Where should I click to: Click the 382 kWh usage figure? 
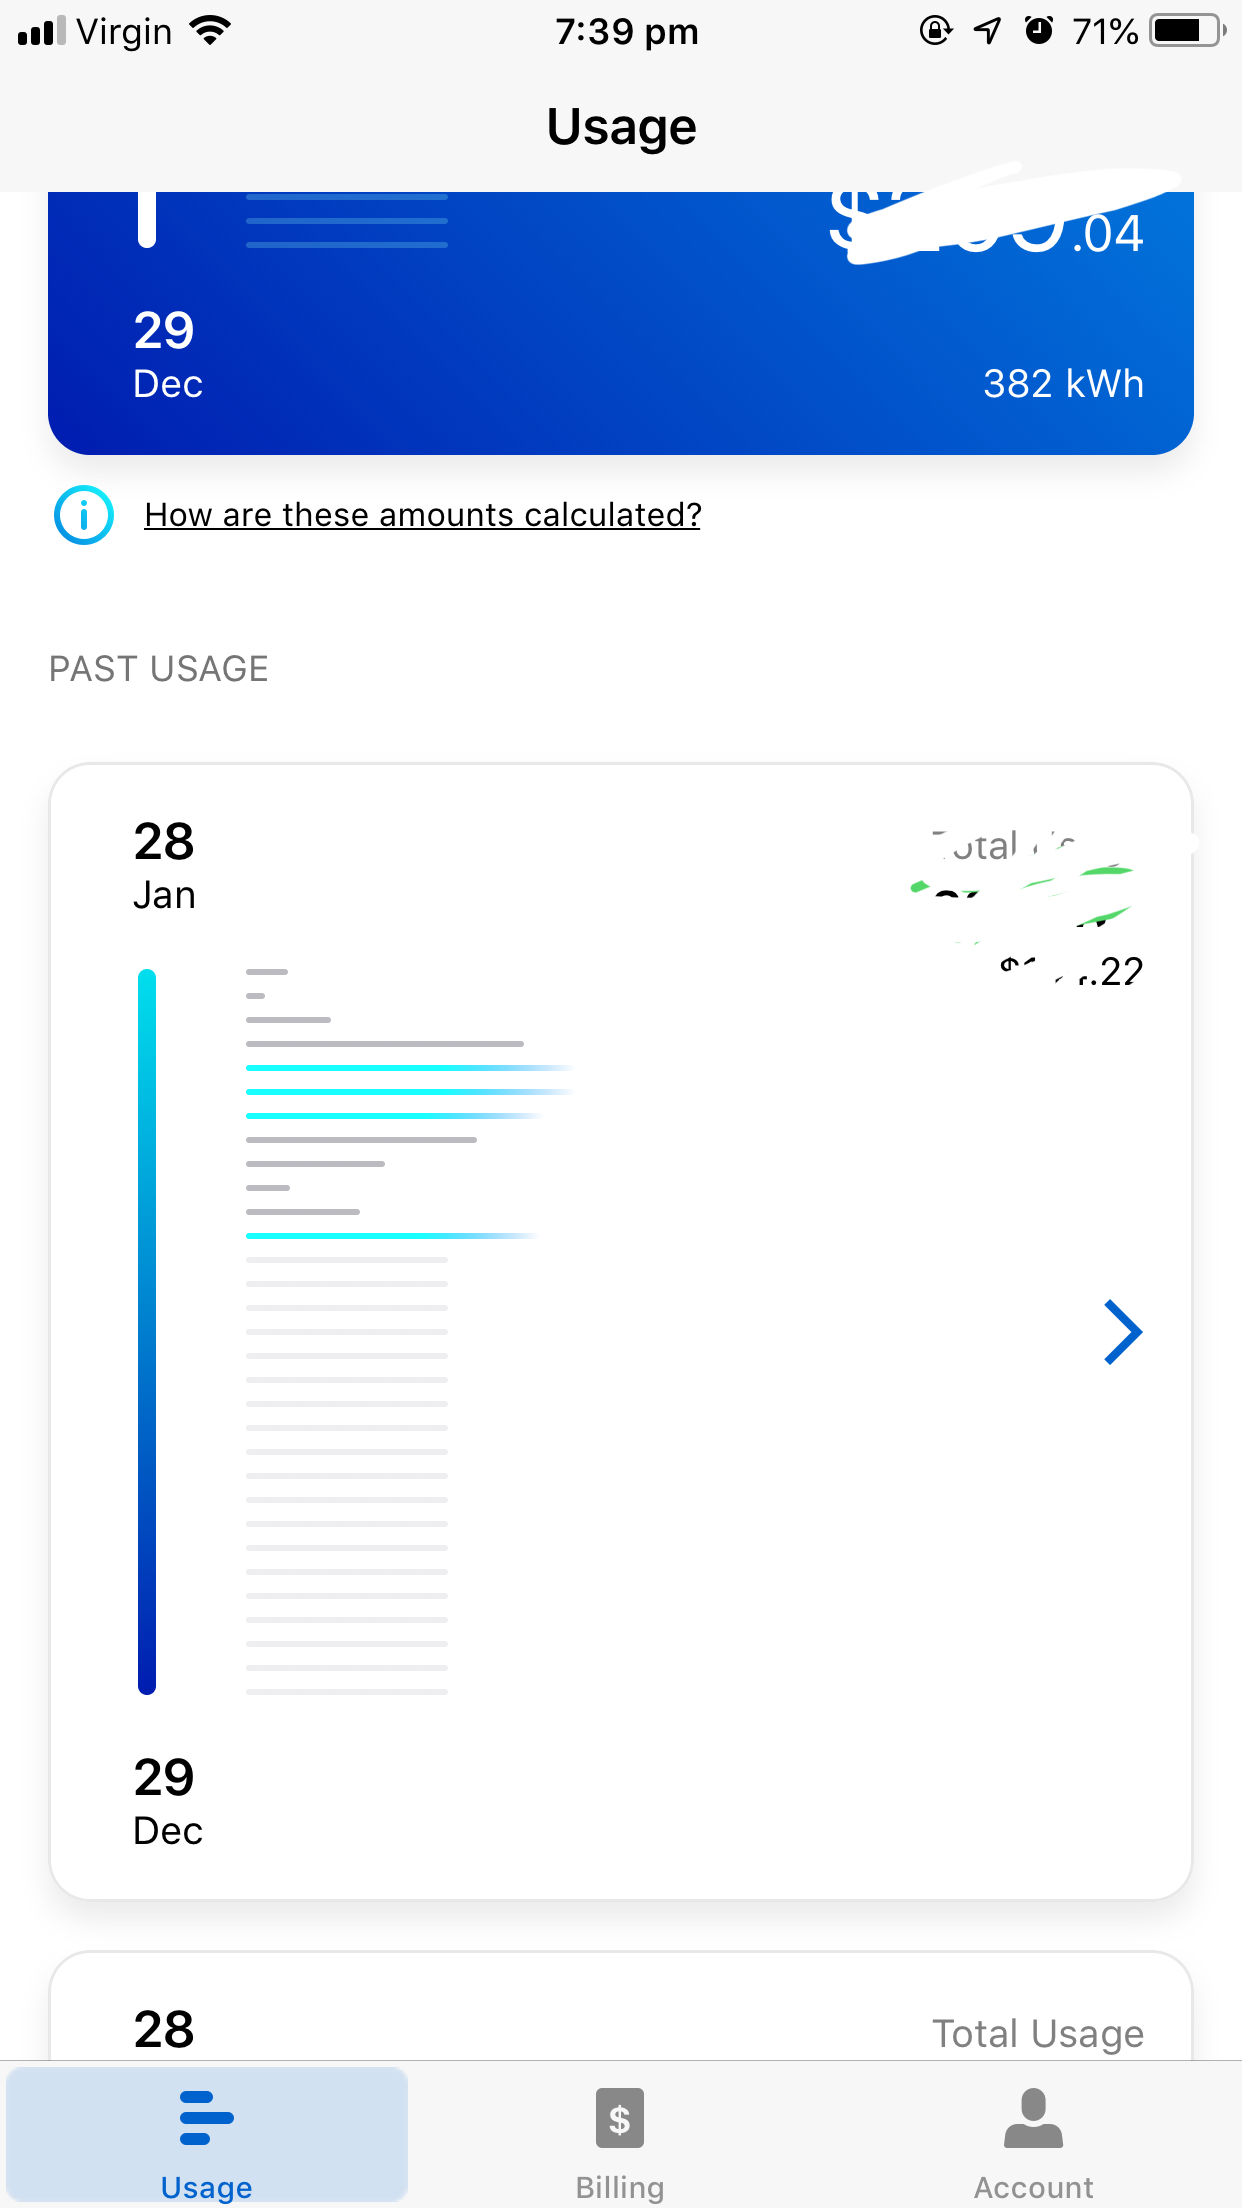[x=1063, y=383]
